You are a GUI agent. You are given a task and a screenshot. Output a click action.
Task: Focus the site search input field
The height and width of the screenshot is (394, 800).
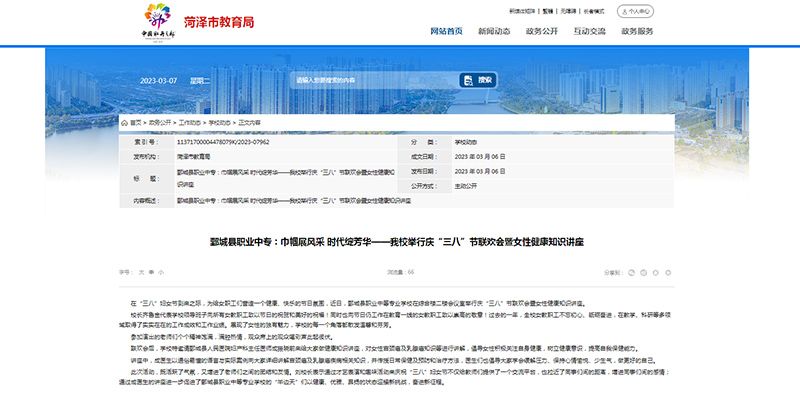point(375,80)
